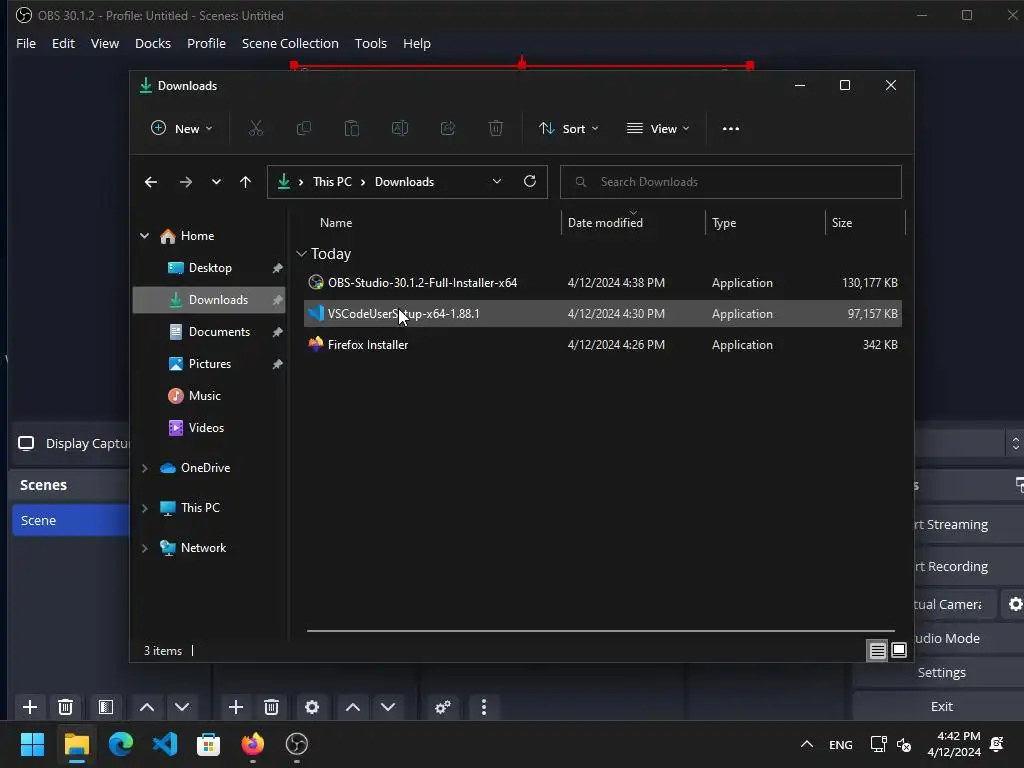Sort by the Date modified column header

pyautogui.click(x=633, y=223)
